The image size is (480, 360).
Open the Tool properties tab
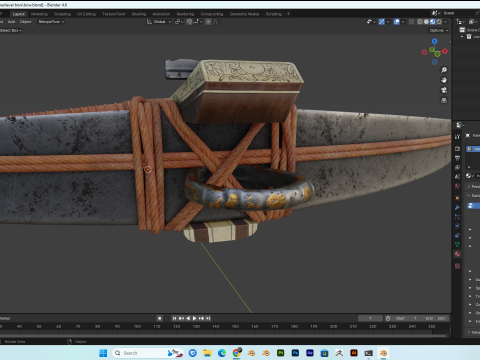coord(457,137)
